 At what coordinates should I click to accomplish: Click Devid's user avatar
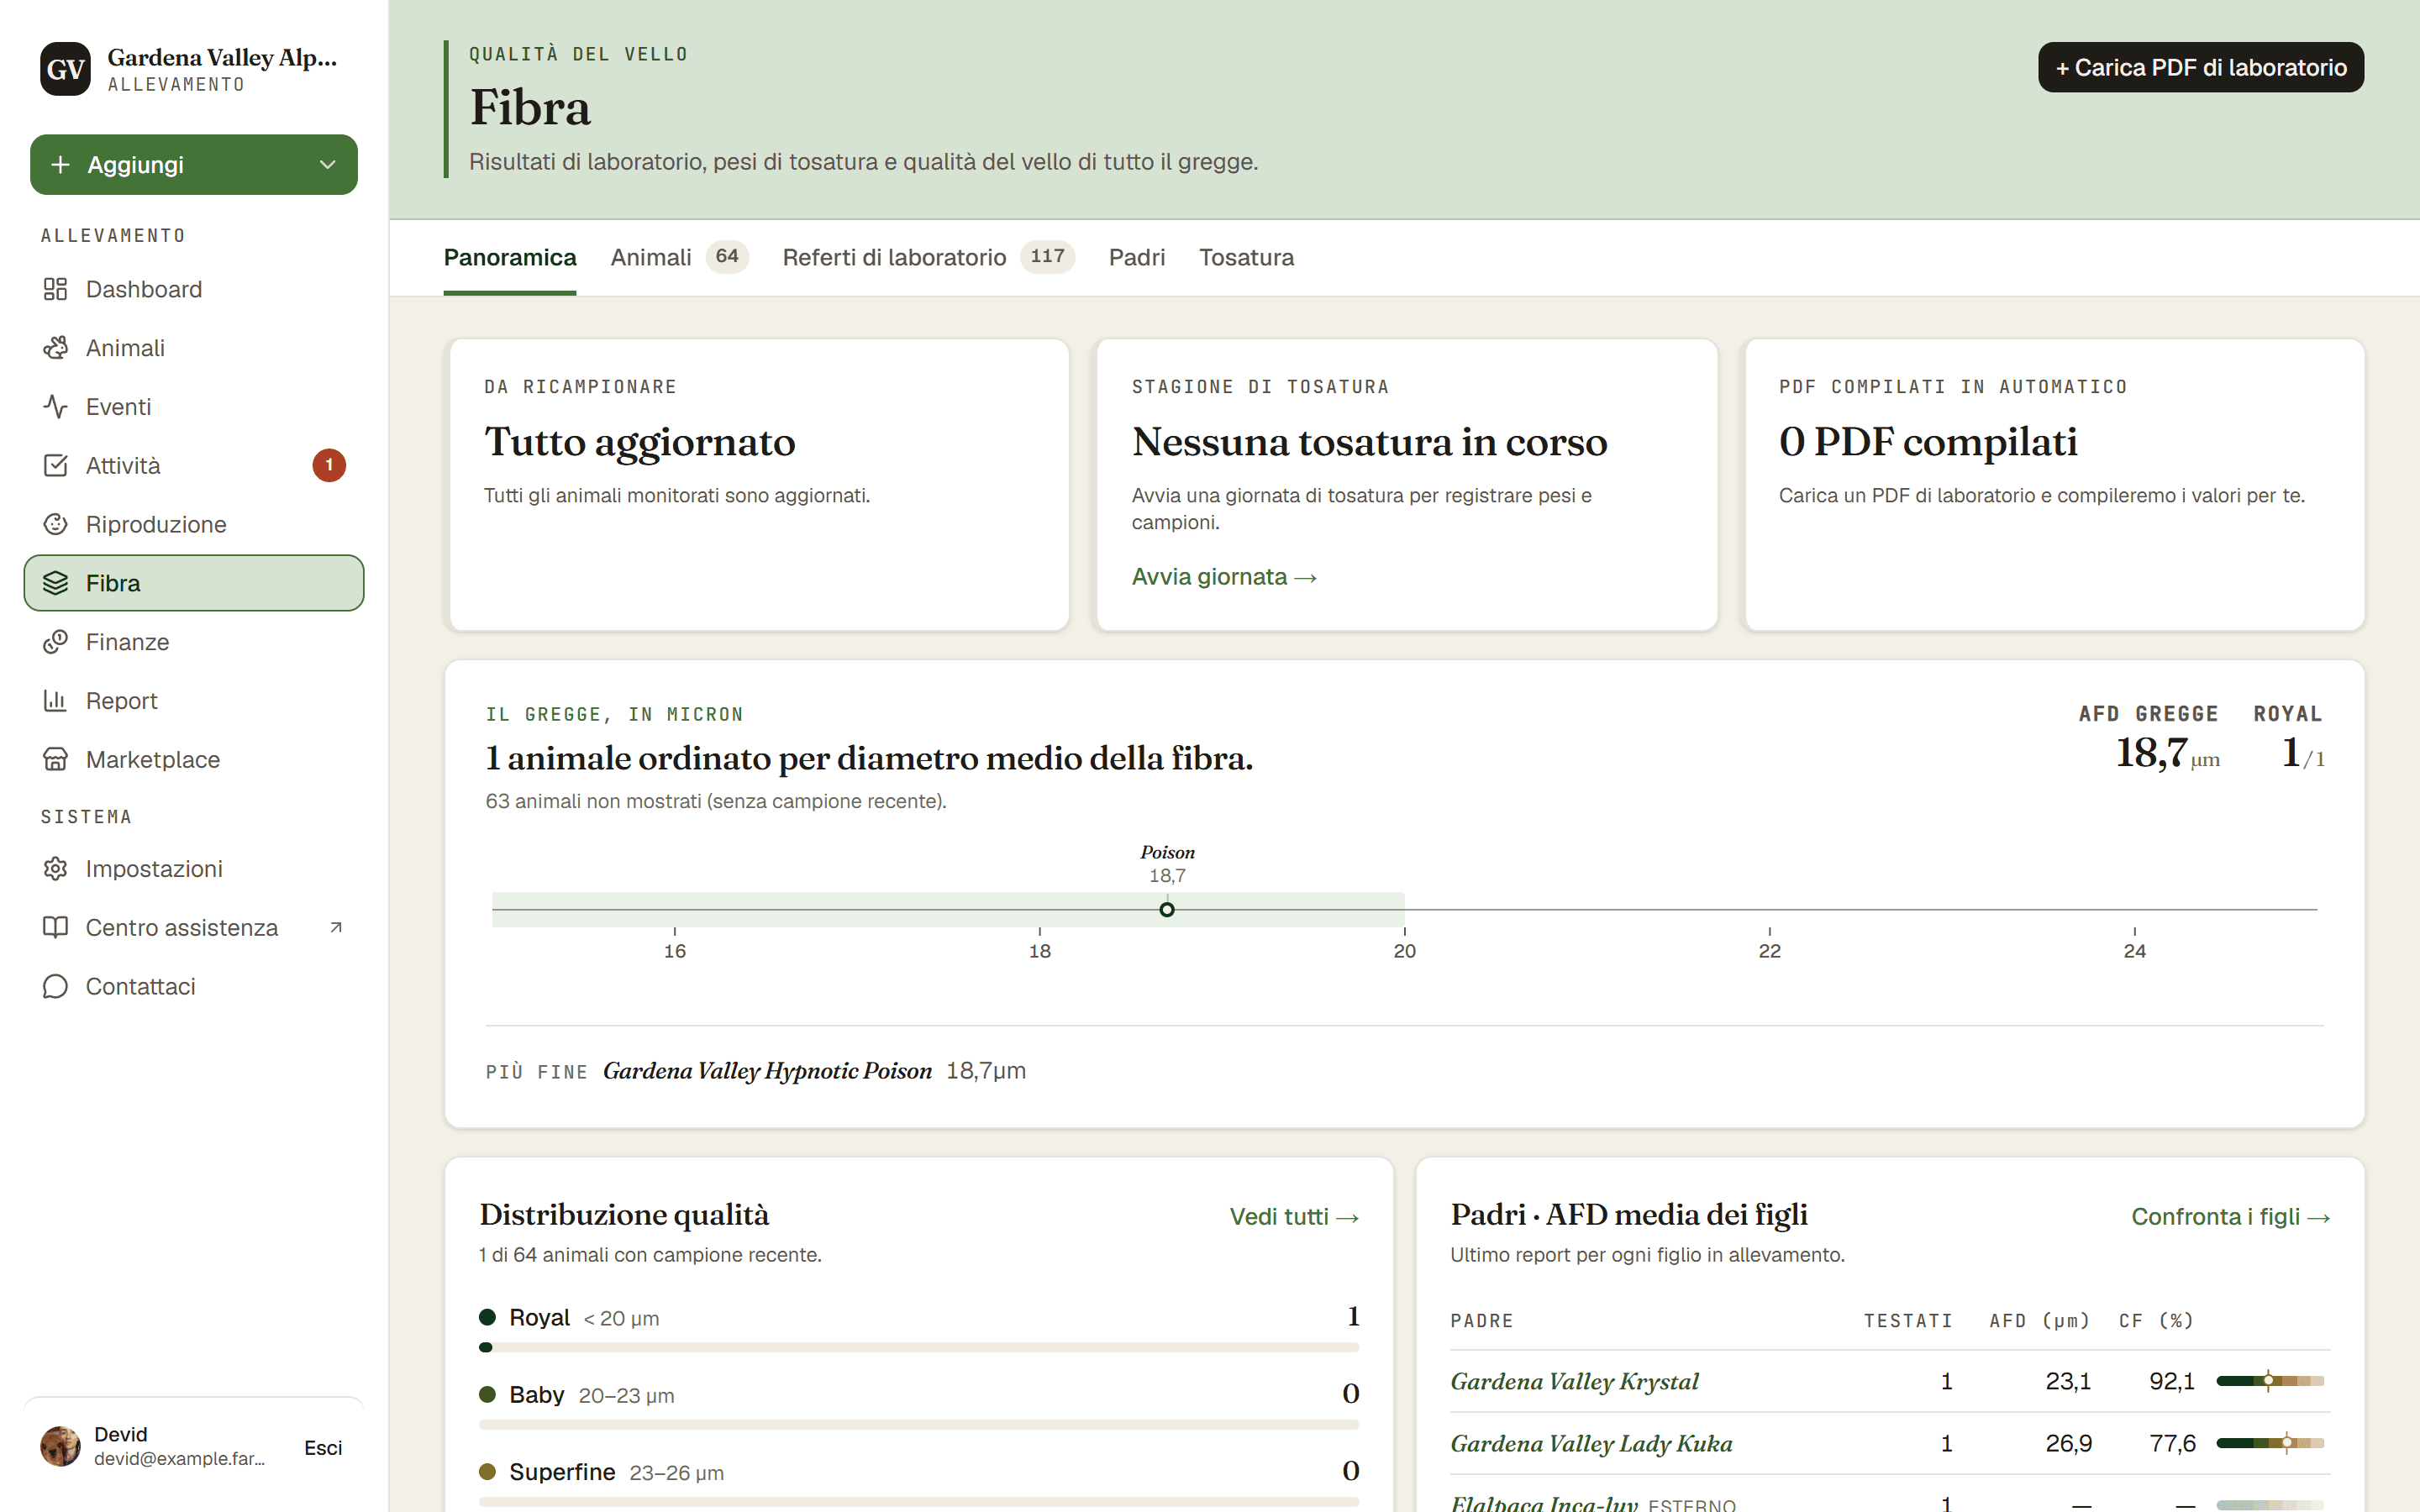[60, 1447]
